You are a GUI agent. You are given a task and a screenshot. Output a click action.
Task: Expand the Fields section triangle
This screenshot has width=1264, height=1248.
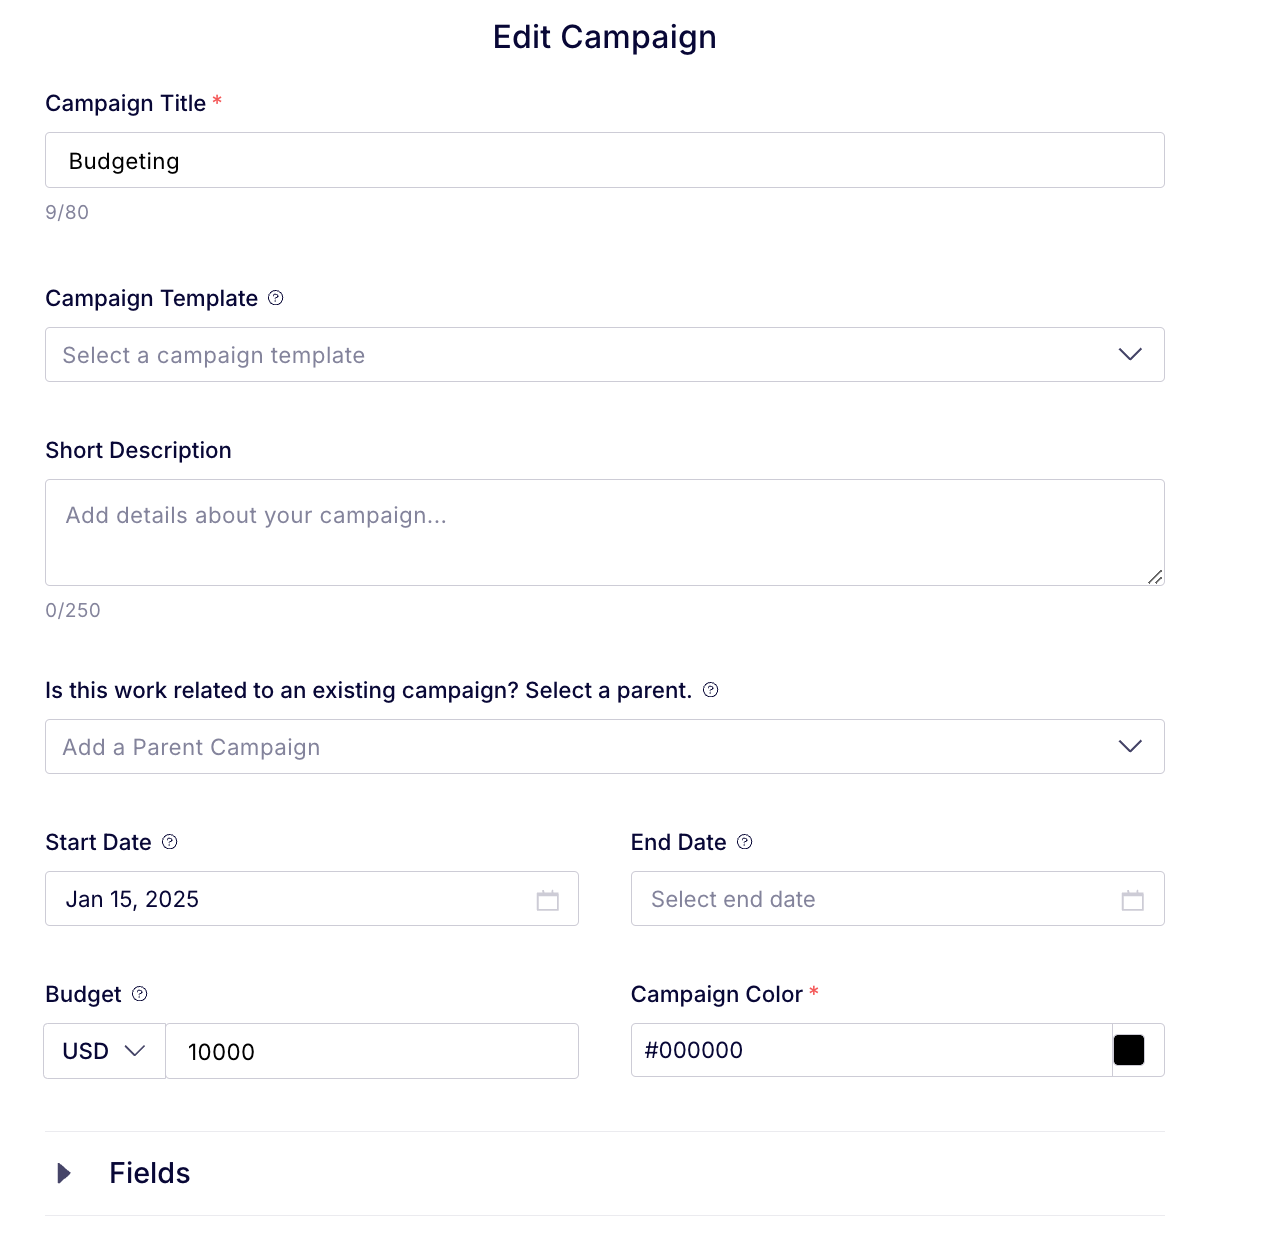click(64, 1173)
